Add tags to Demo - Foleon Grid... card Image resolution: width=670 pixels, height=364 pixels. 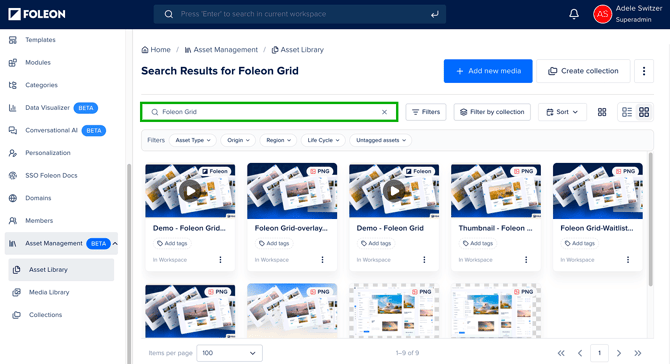coord(172,244)
